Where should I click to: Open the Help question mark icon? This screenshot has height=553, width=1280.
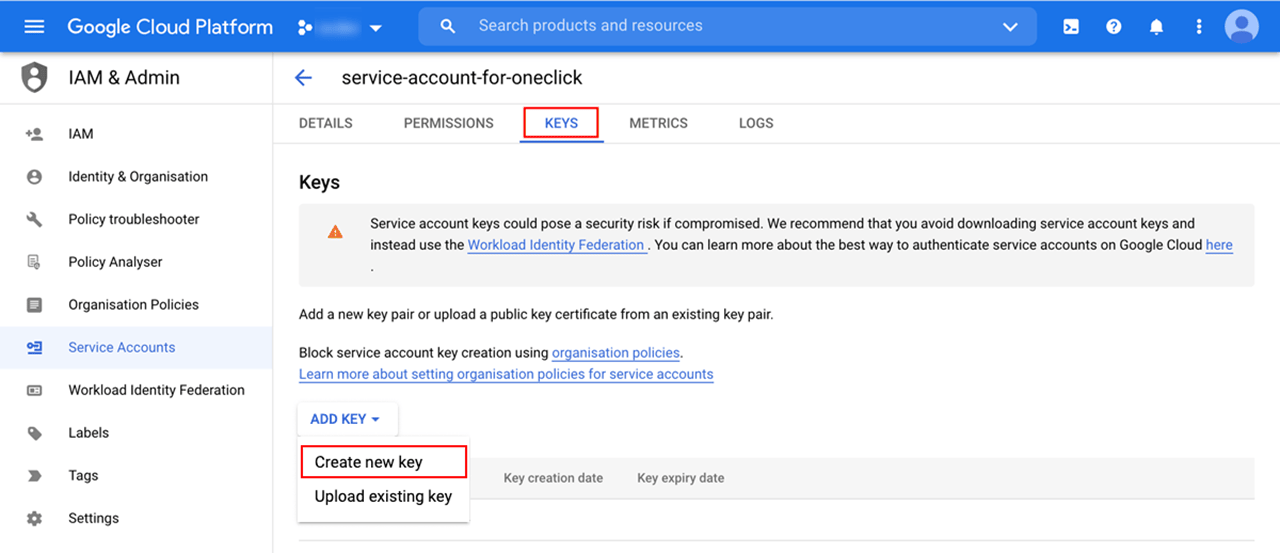click(1114, 27)
